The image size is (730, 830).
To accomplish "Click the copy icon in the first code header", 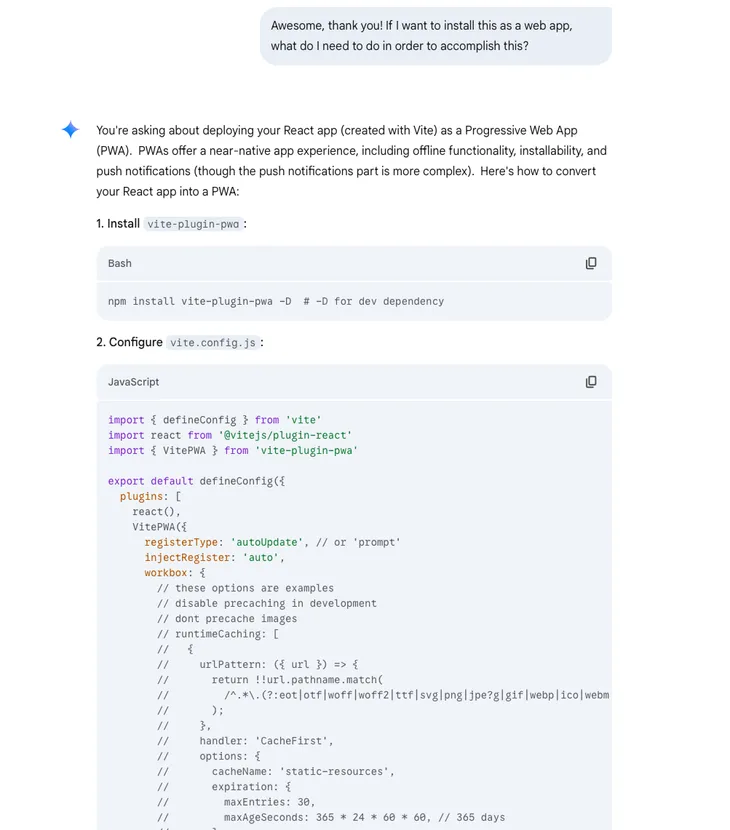I will [x=591, y=263].
